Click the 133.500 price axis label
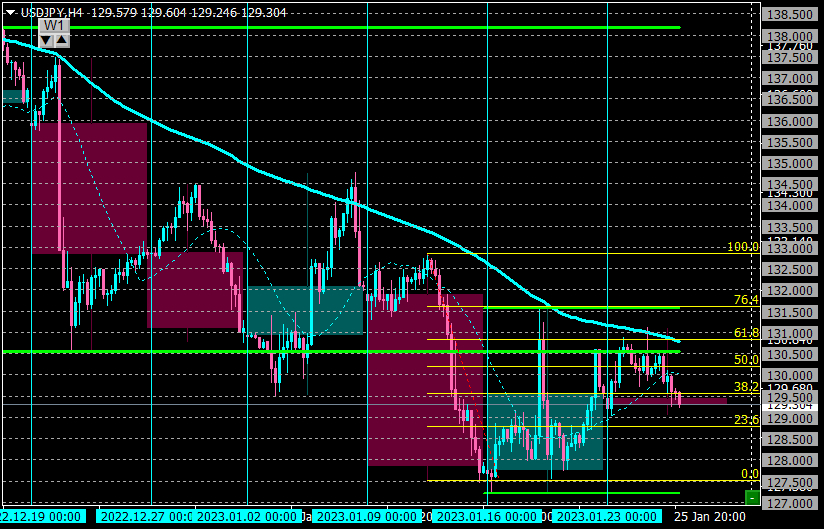 790,227
